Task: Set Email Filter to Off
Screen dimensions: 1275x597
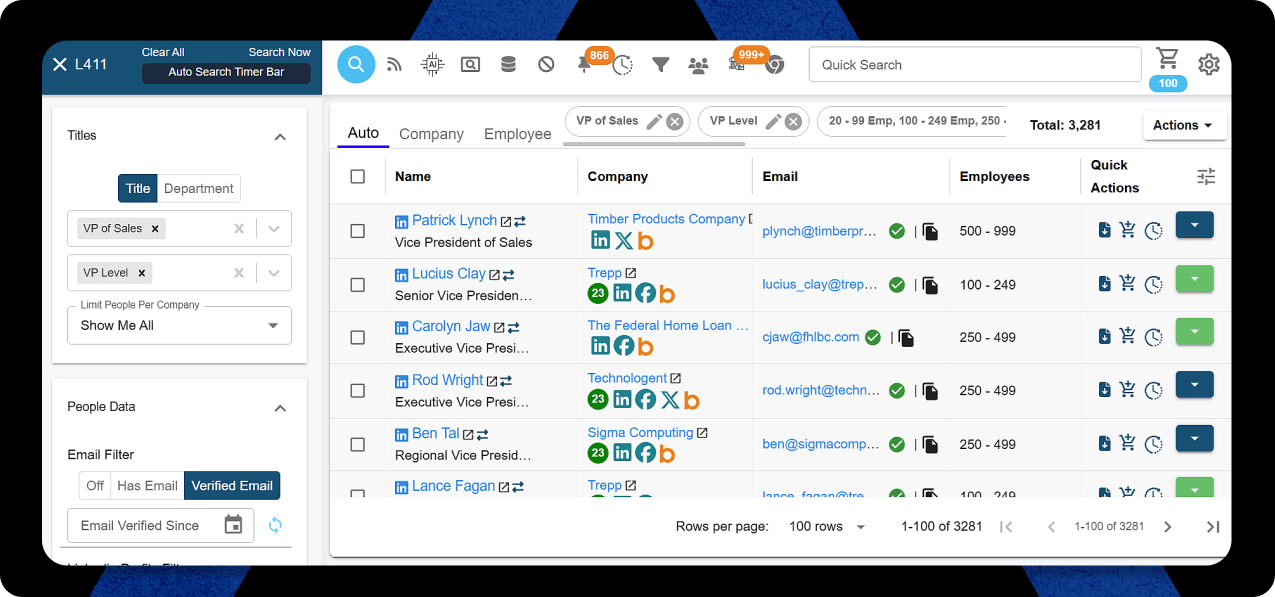Action: 95,486
